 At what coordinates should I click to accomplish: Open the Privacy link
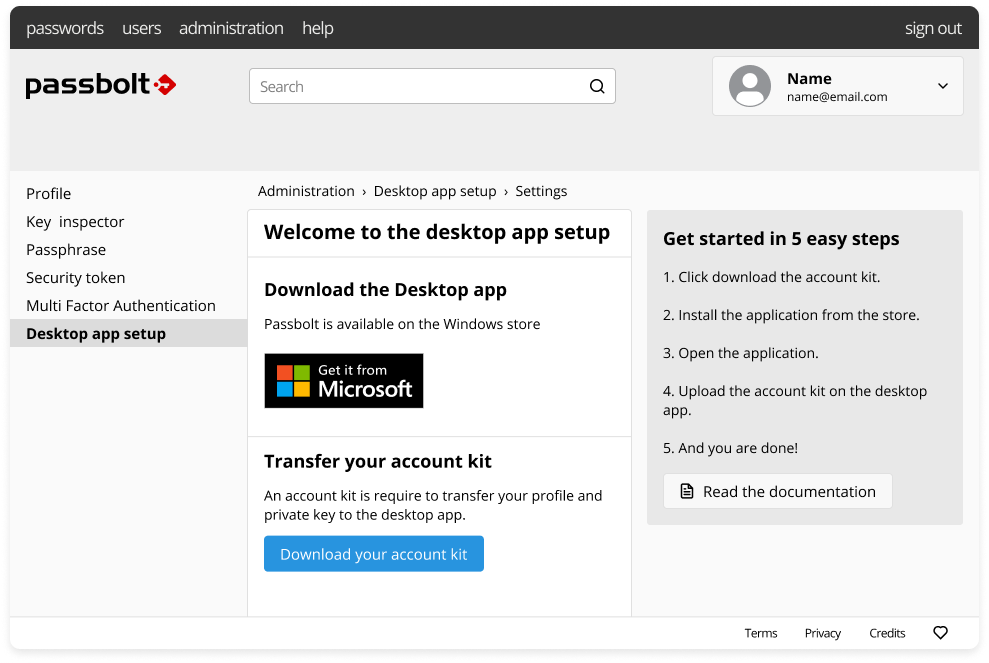tap(822, 633)
